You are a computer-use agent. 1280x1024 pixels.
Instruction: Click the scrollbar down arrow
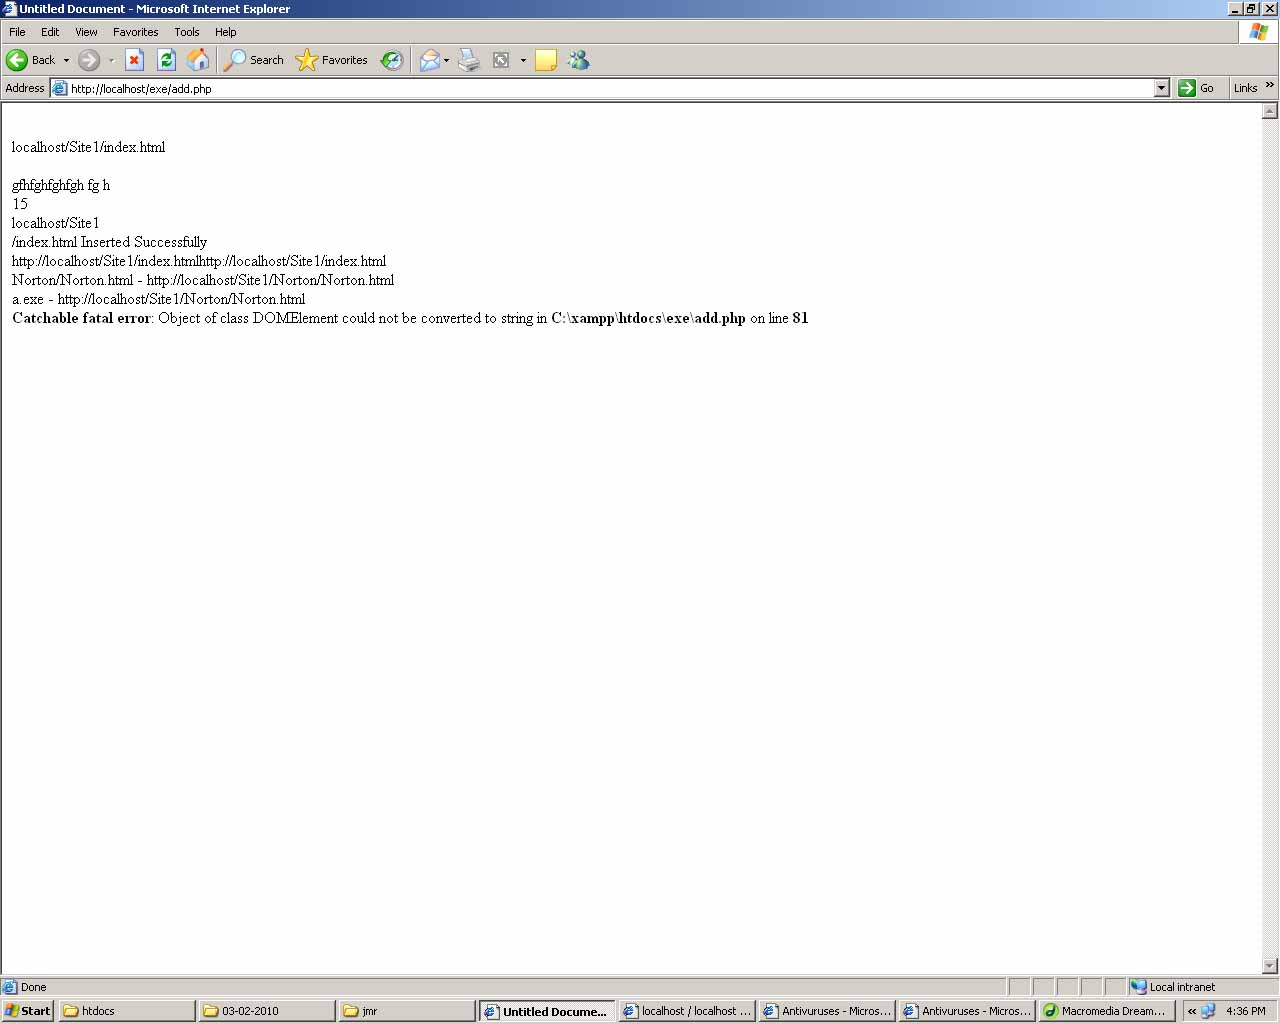(x=1270, y=966)
